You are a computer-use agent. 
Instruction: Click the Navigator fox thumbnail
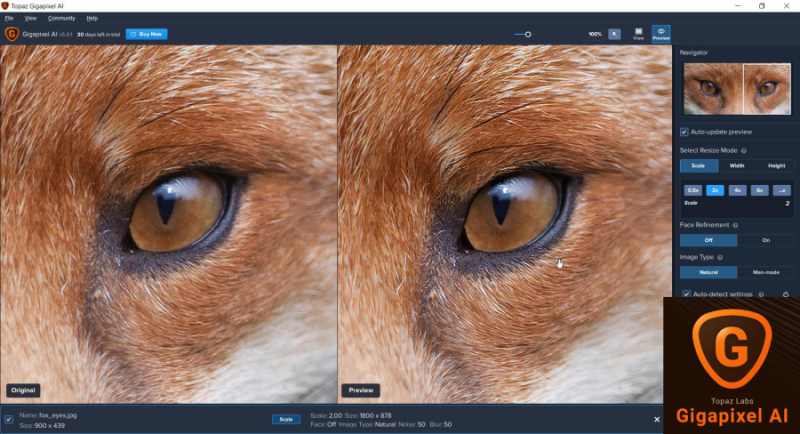pos(737,89)
